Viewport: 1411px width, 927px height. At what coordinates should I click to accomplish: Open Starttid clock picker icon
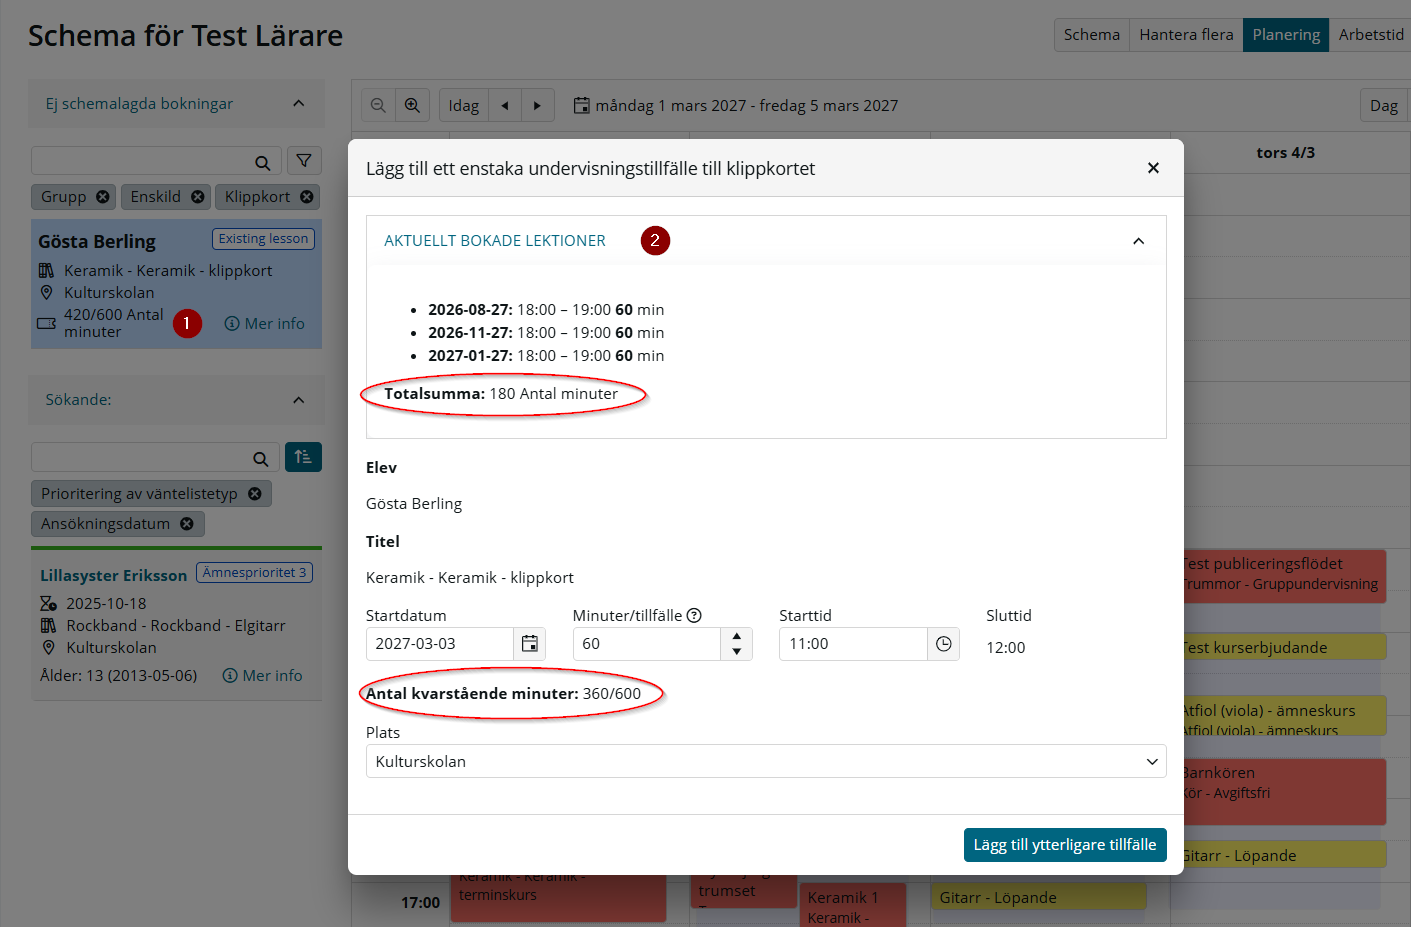(943, 644)
